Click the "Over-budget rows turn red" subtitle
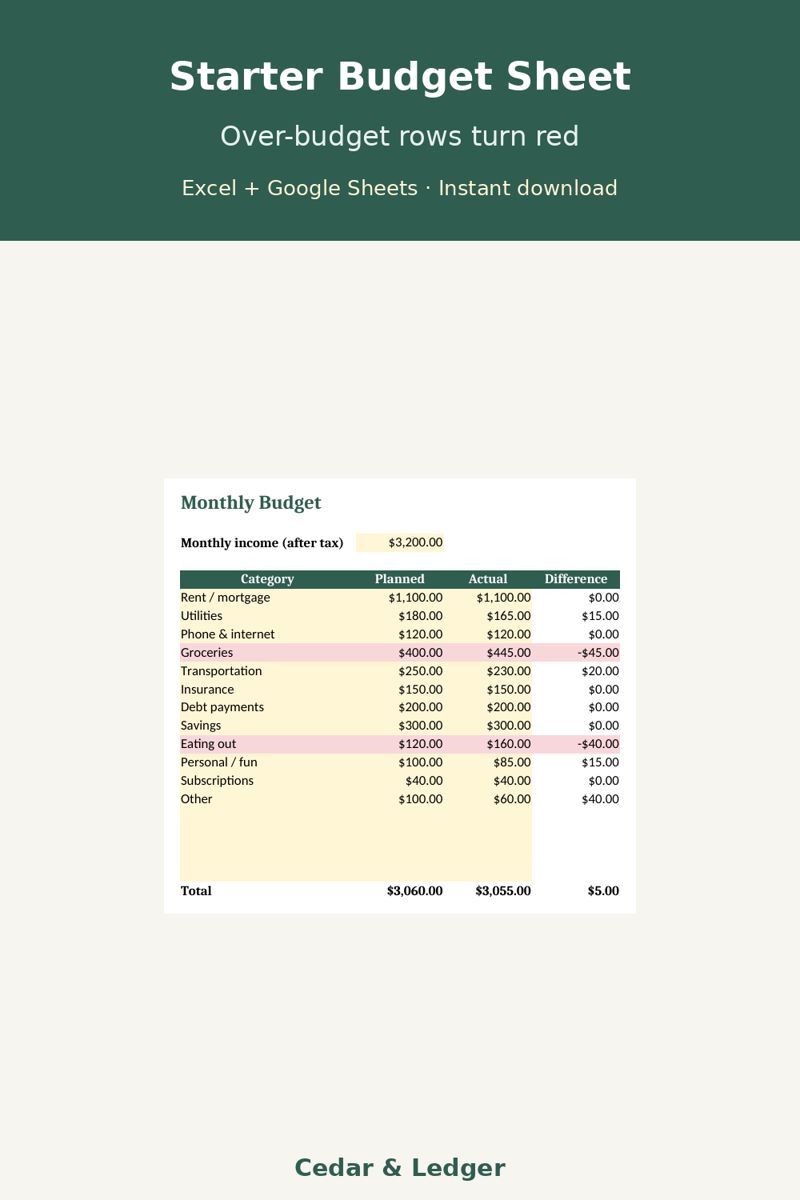 point(400,136)
